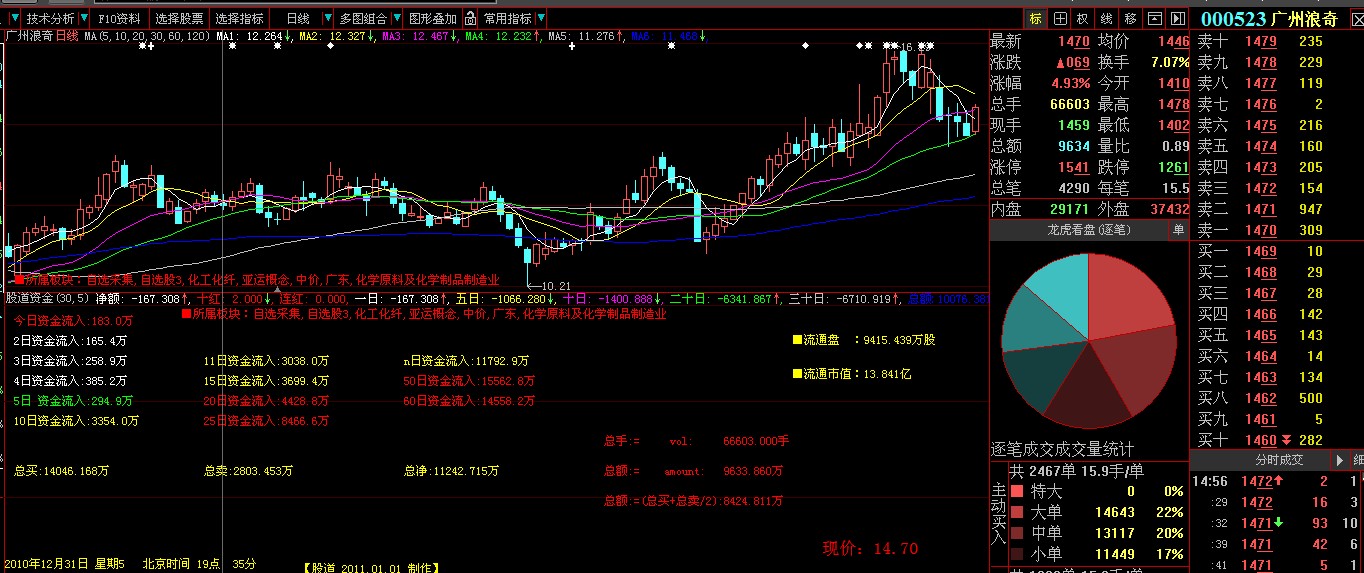The width and height of the screenshot is (1364, 573).
Task: Click the 图形叠加 overlay button
Action: (x=434, y=18)
